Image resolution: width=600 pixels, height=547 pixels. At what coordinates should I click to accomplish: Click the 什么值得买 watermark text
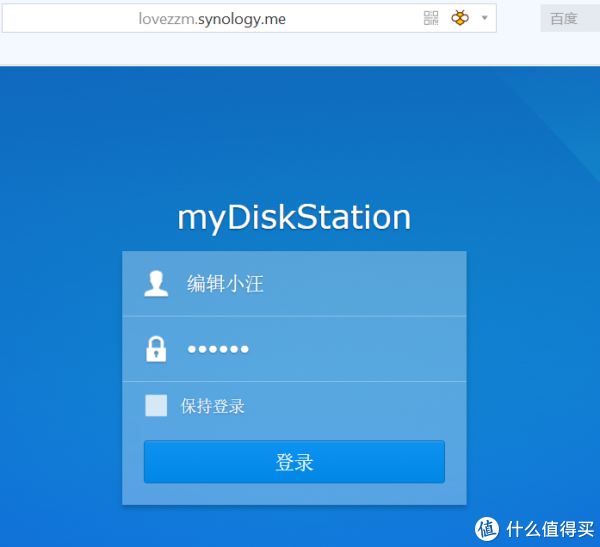click(548, 527)
